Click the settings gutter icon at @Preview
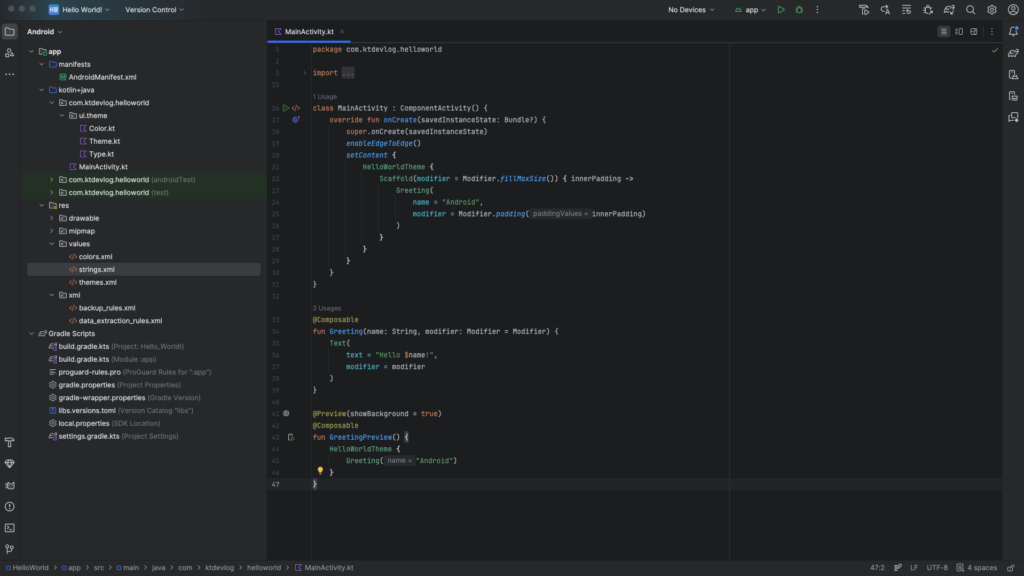Viewport: 1024px width, 576px height. point(286,413)
